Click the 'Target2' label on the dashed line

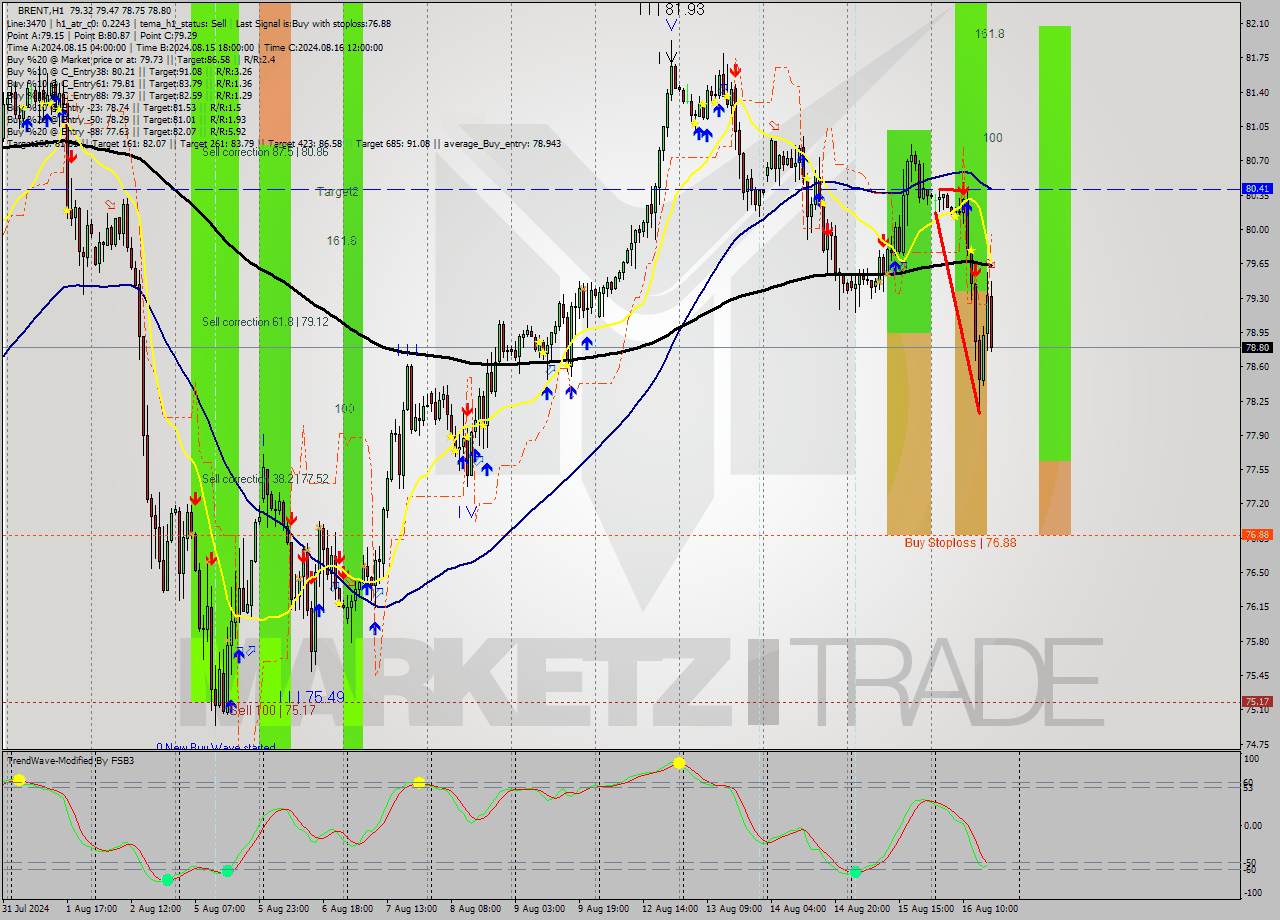click(x=338, y=191)
